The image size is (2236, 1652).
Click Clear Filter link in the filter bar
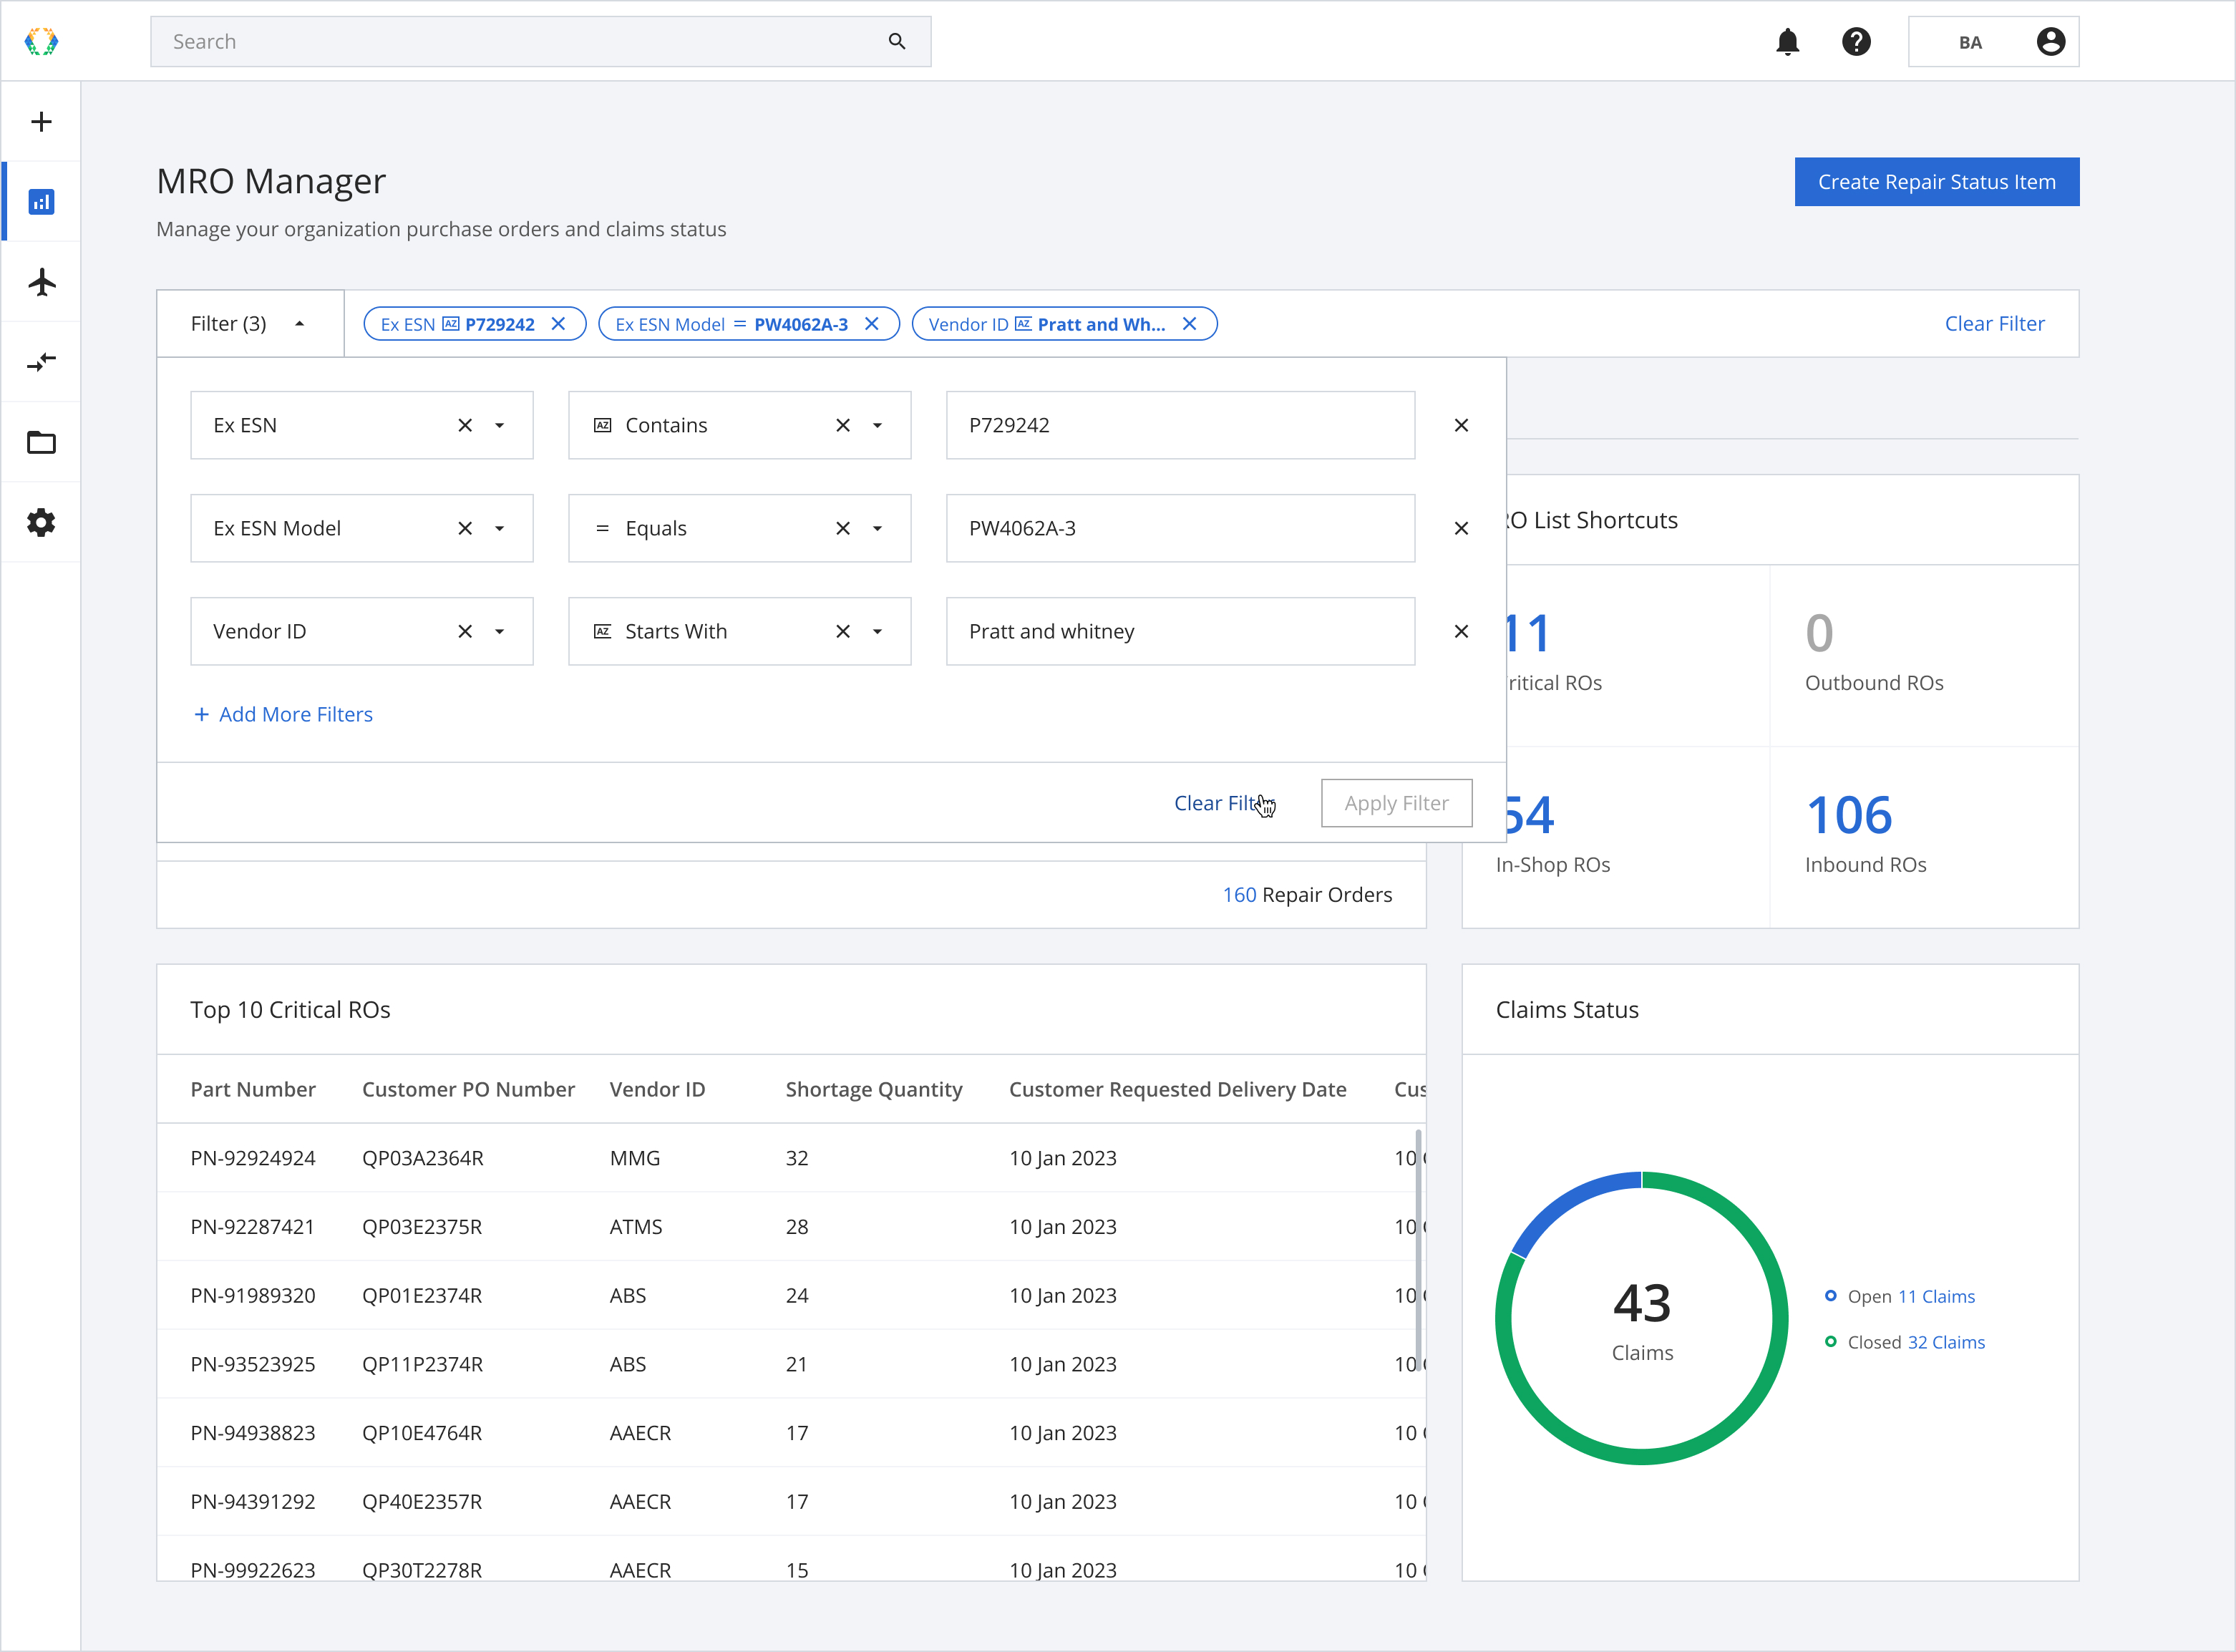1995,324
